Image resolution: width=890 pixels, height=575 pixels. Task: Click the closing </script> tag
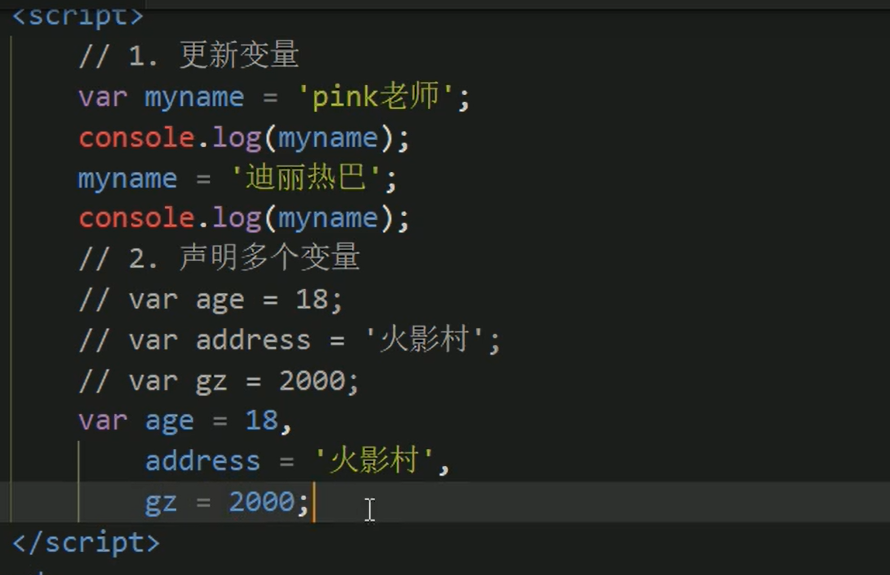pyautogui.click(x=86, y=543)
